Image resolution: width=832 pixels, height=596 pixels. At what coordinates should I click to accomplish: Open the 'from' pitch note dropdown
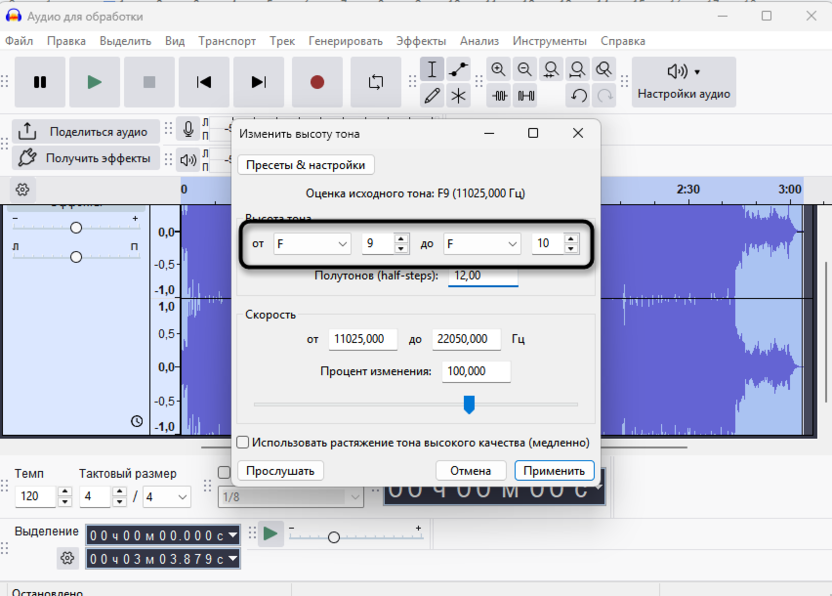(312, 244)
